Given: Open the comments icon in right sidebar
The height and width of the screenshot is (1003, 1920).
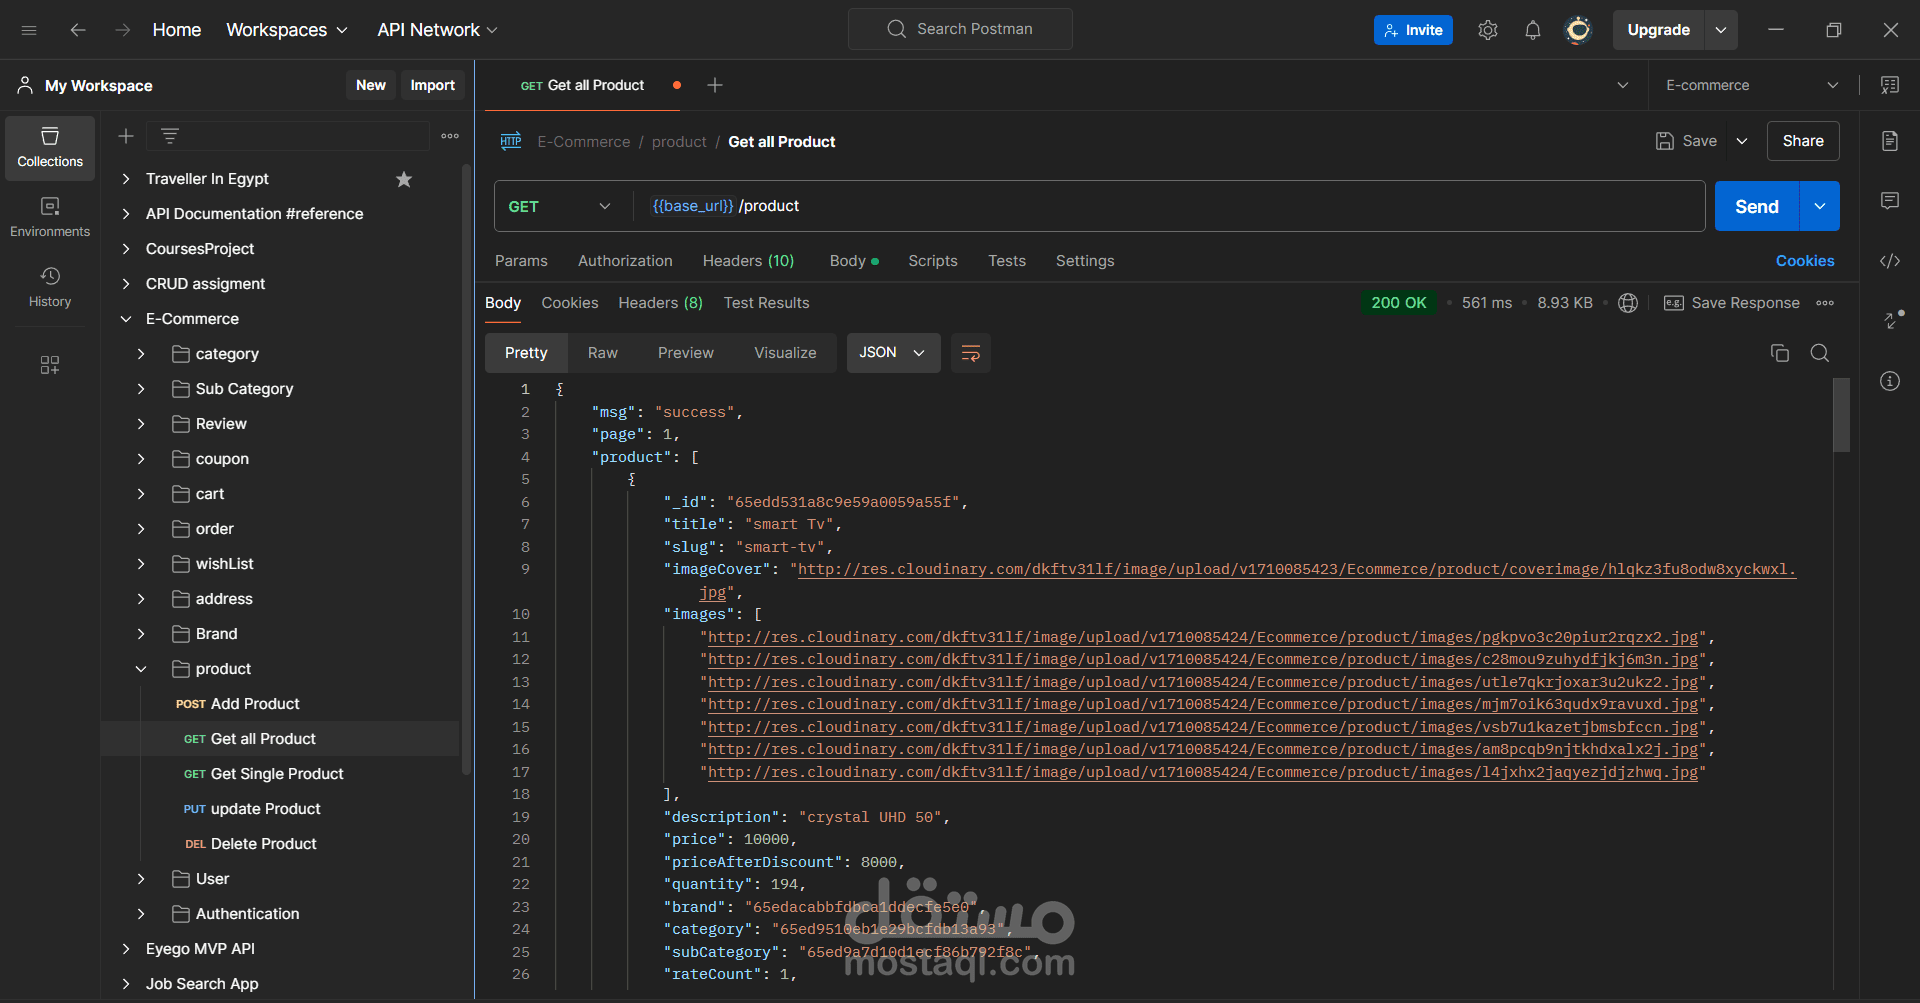Looking at the screenshot, I should (1890, 201).
